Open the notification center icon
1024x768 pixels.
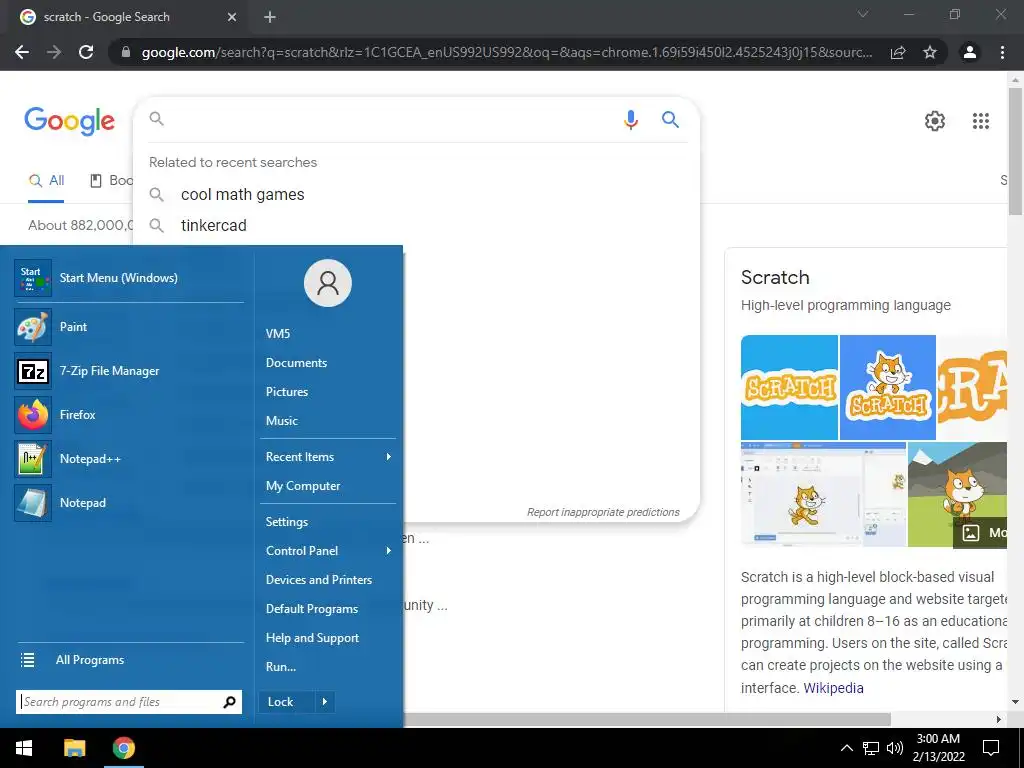pyautogui.click(x=991, y=748)
